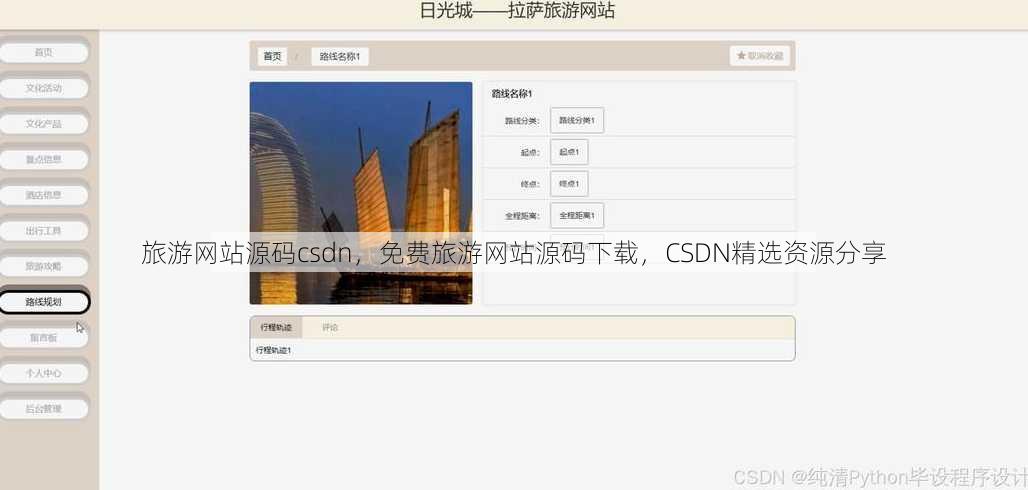Go to 文化活动 in the sidebar
Viewport: 1028px width, 490px height.
[43, 88]
